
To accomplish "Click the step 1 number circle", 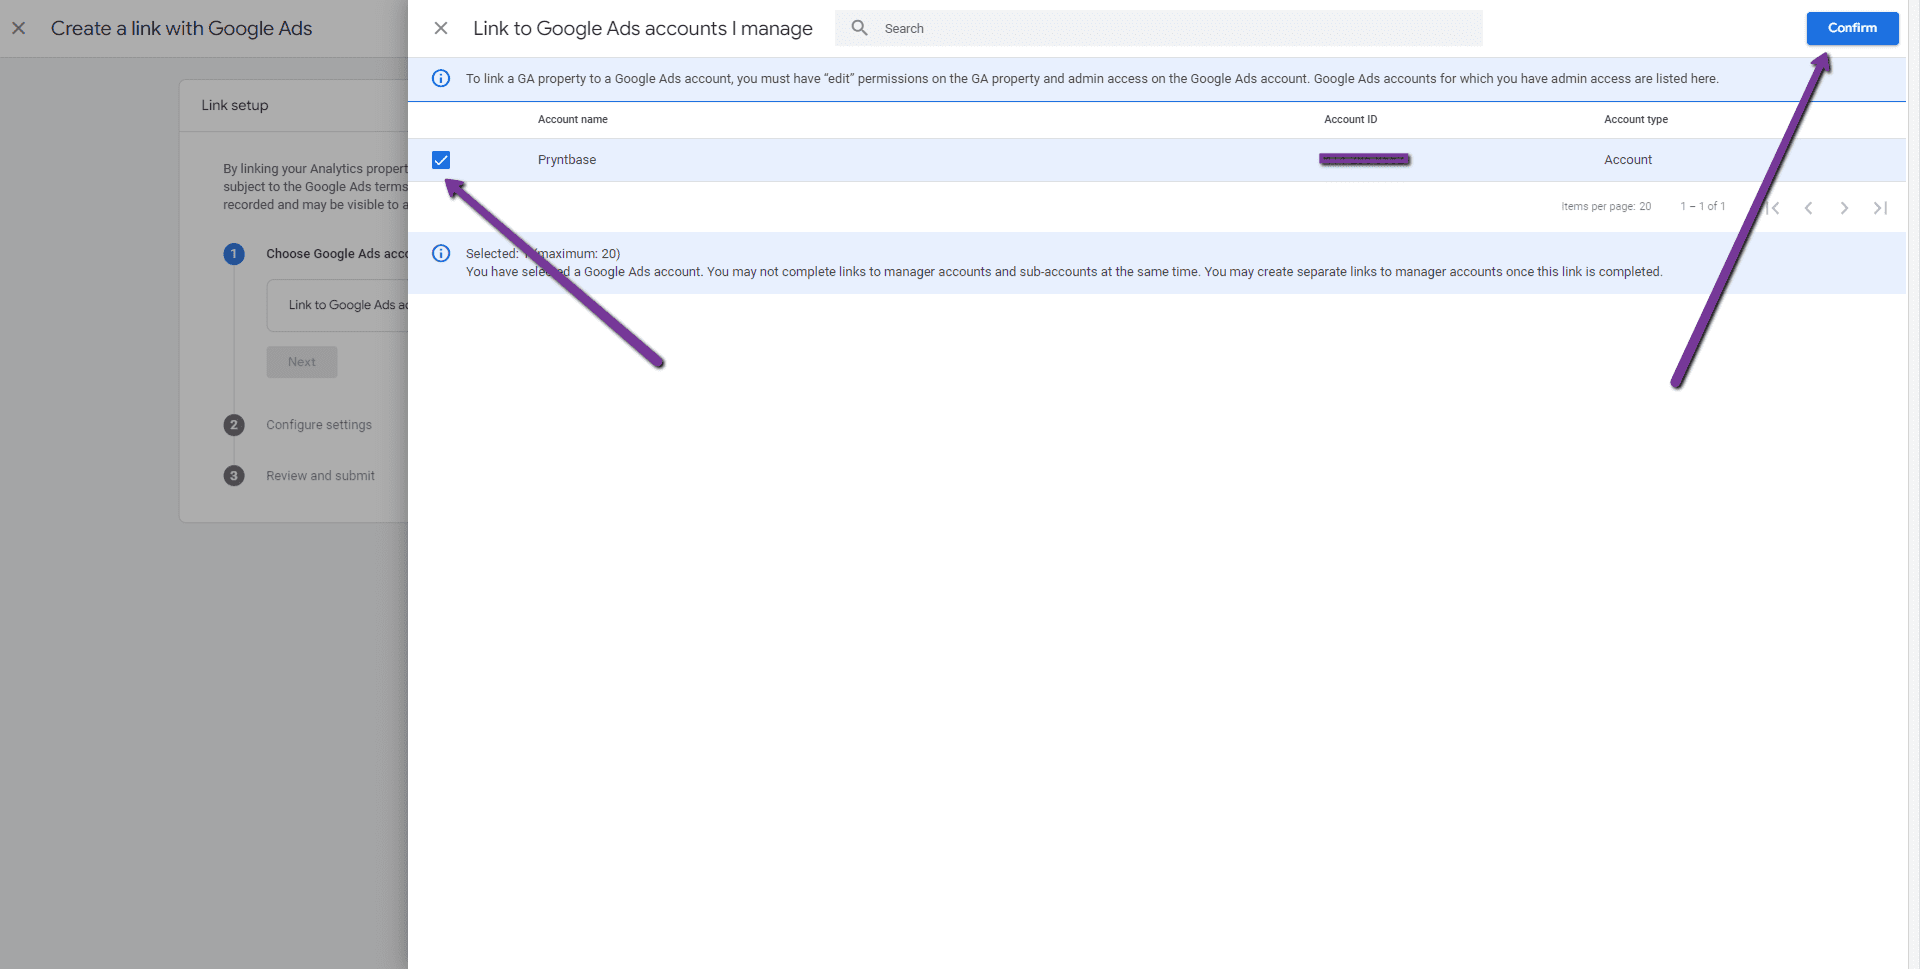I will 234,254.
